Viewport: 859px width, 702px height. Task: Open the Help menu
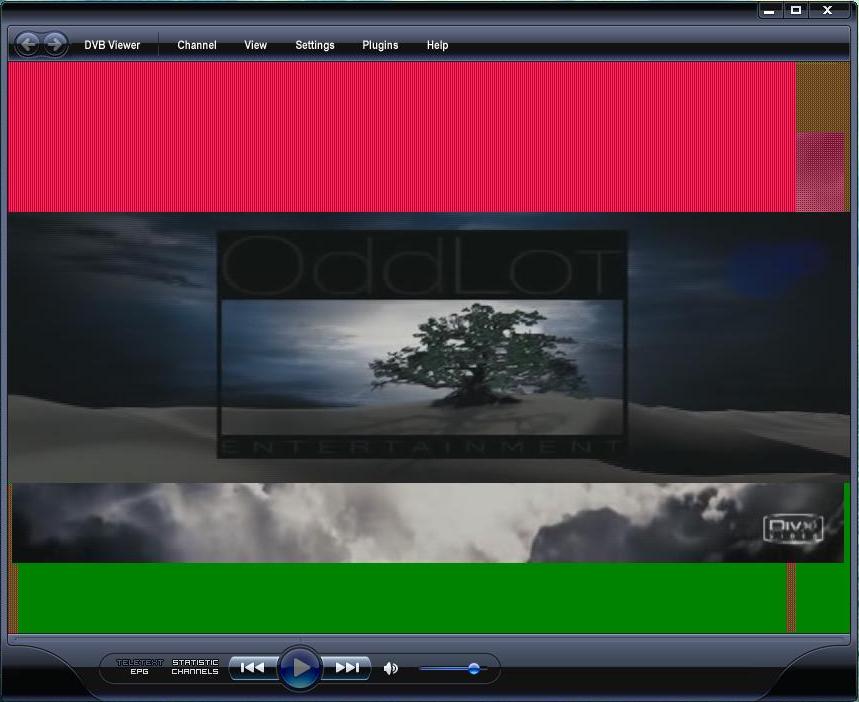click(437, 45)
